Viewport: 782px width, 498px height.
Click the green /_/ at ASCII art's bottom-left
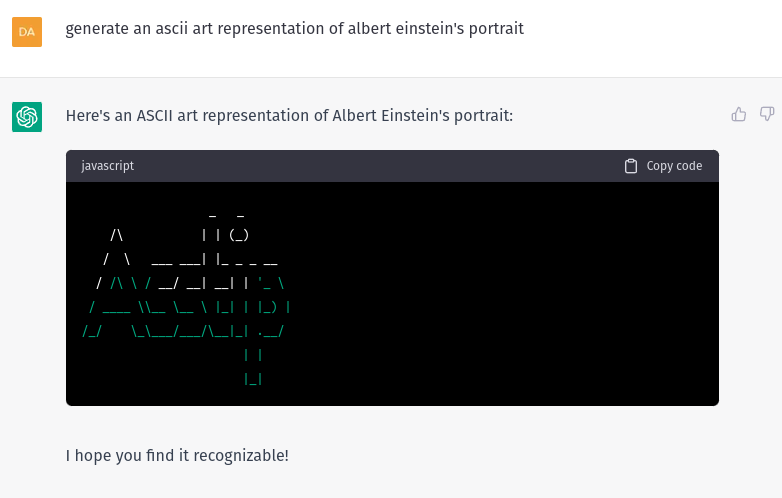click(92, 331)
